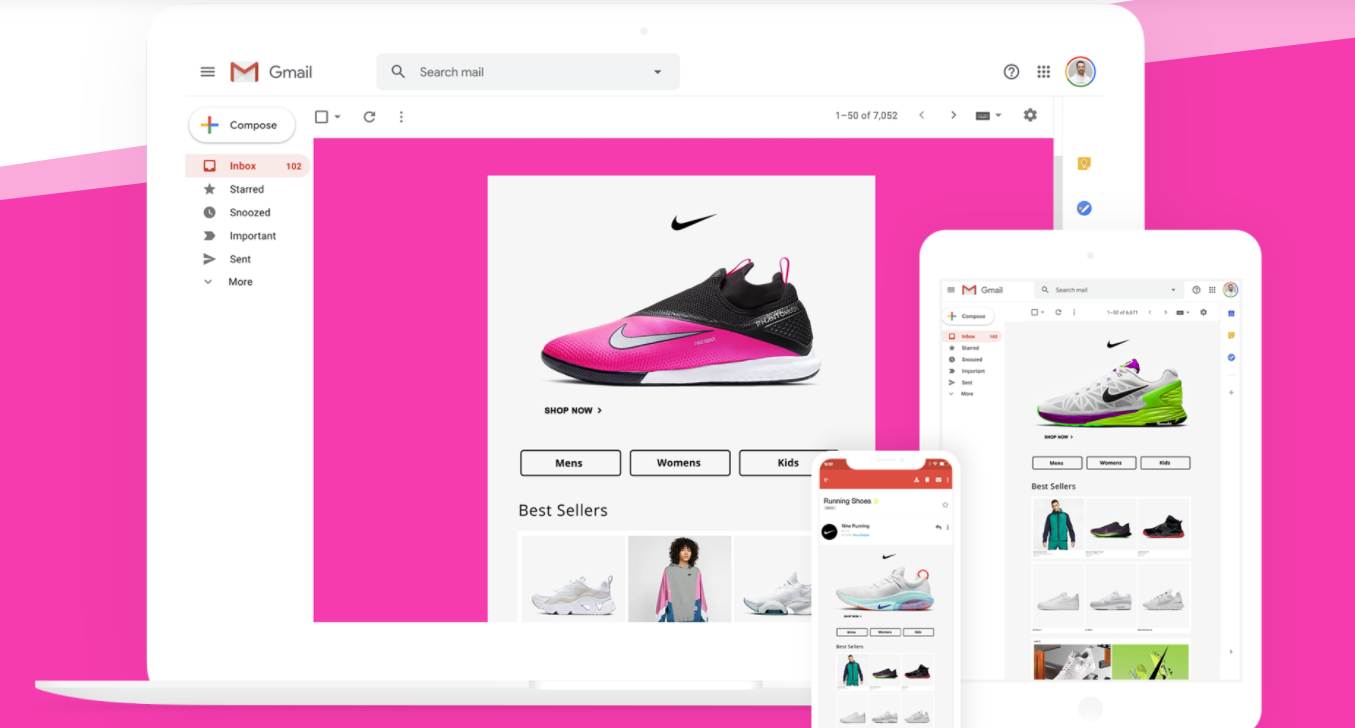Open the account avatar on the laptop Gmail
This screenshot has width=1355, height=728.
(1080, 71)
